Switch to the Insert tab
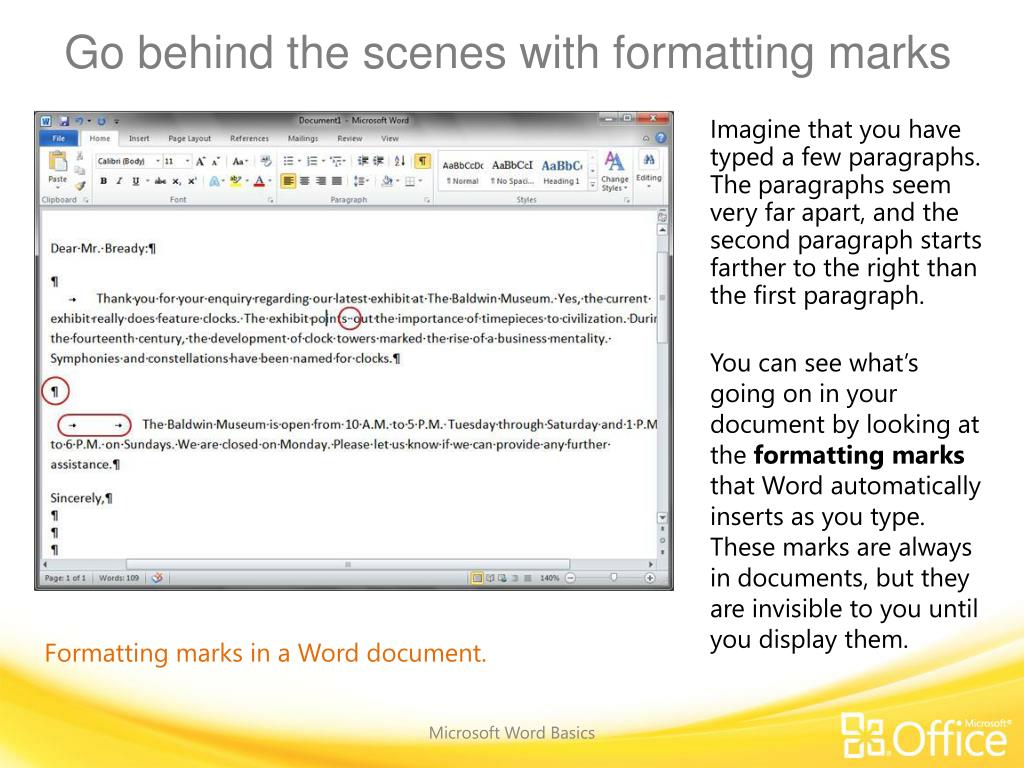Image resolution: width=1024 pixels, height=768 pixels. (x=139, y=138)
